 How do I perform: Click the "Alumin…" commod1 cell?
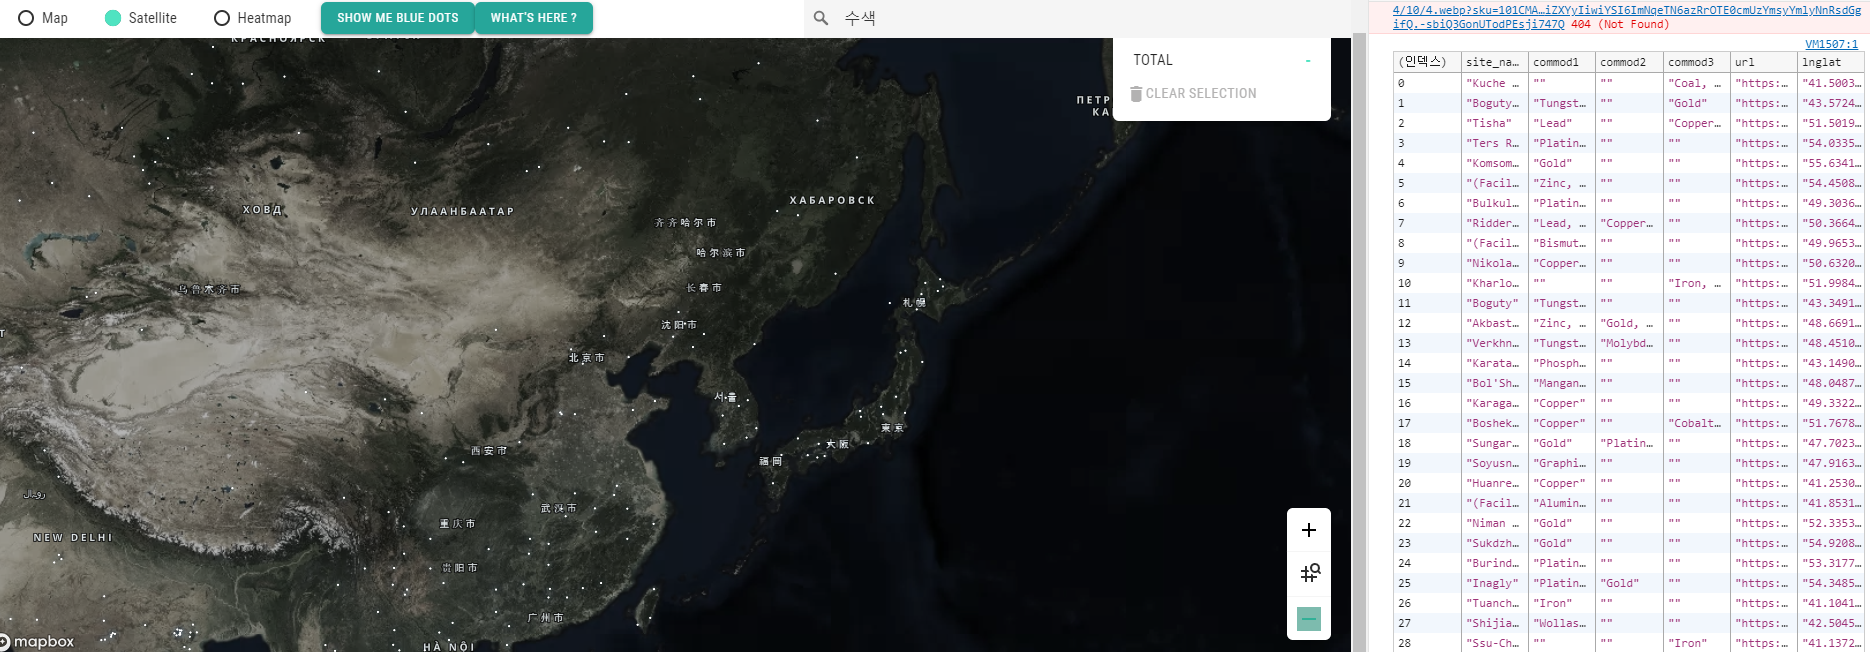pyautogui.click(x=1561, y=503)
